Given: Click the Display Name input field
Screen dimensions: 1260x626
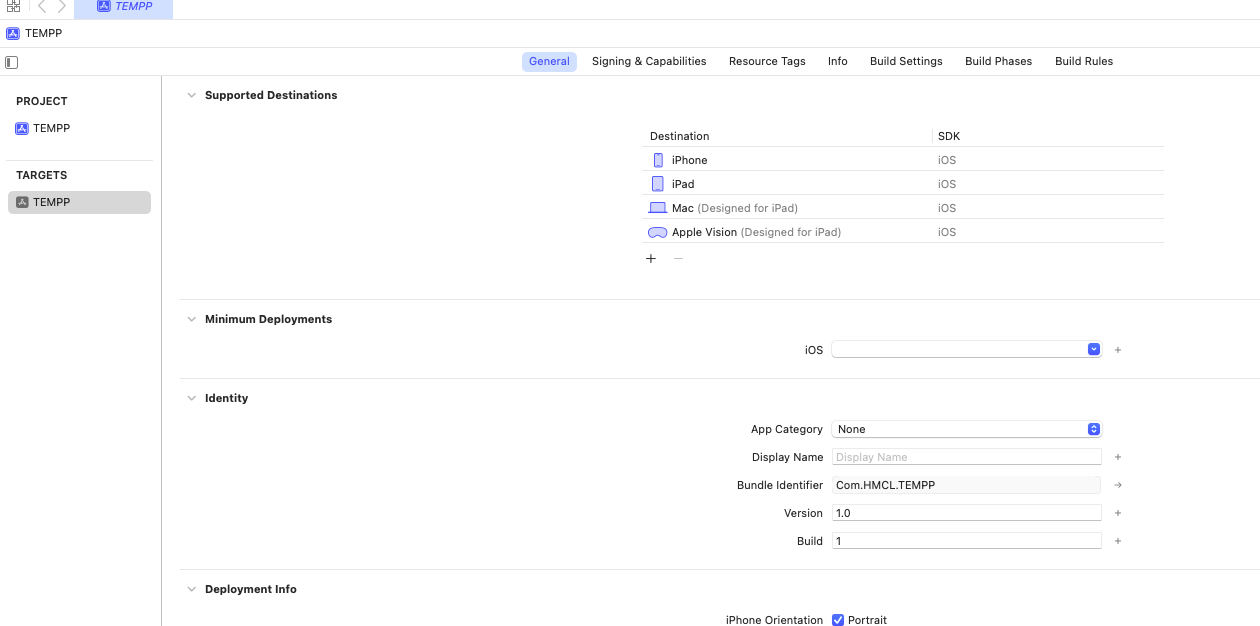Looking at the screenshot, I should click(966, 457).
